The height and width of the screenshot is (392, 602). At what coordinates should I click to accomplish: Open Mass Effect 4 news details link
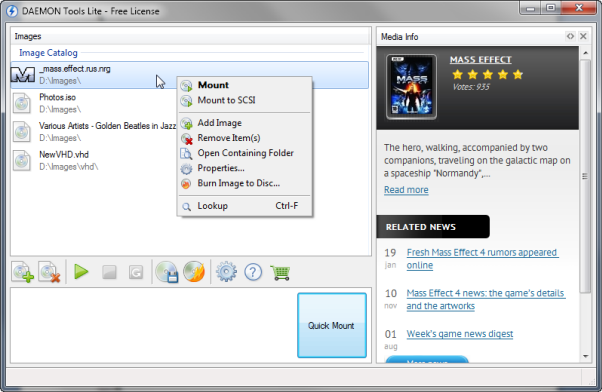(485, 299)
